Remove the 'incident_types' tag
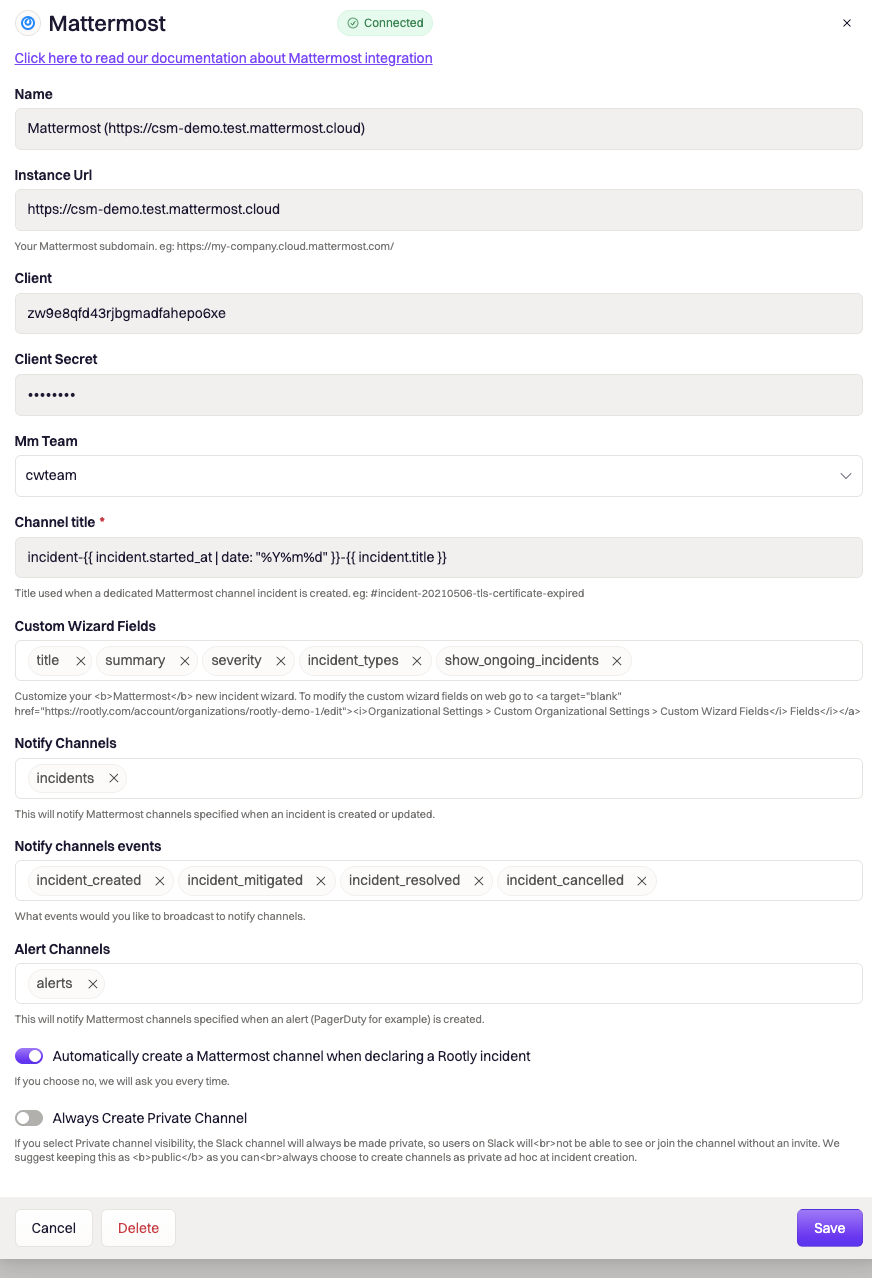 coord(417,661)
